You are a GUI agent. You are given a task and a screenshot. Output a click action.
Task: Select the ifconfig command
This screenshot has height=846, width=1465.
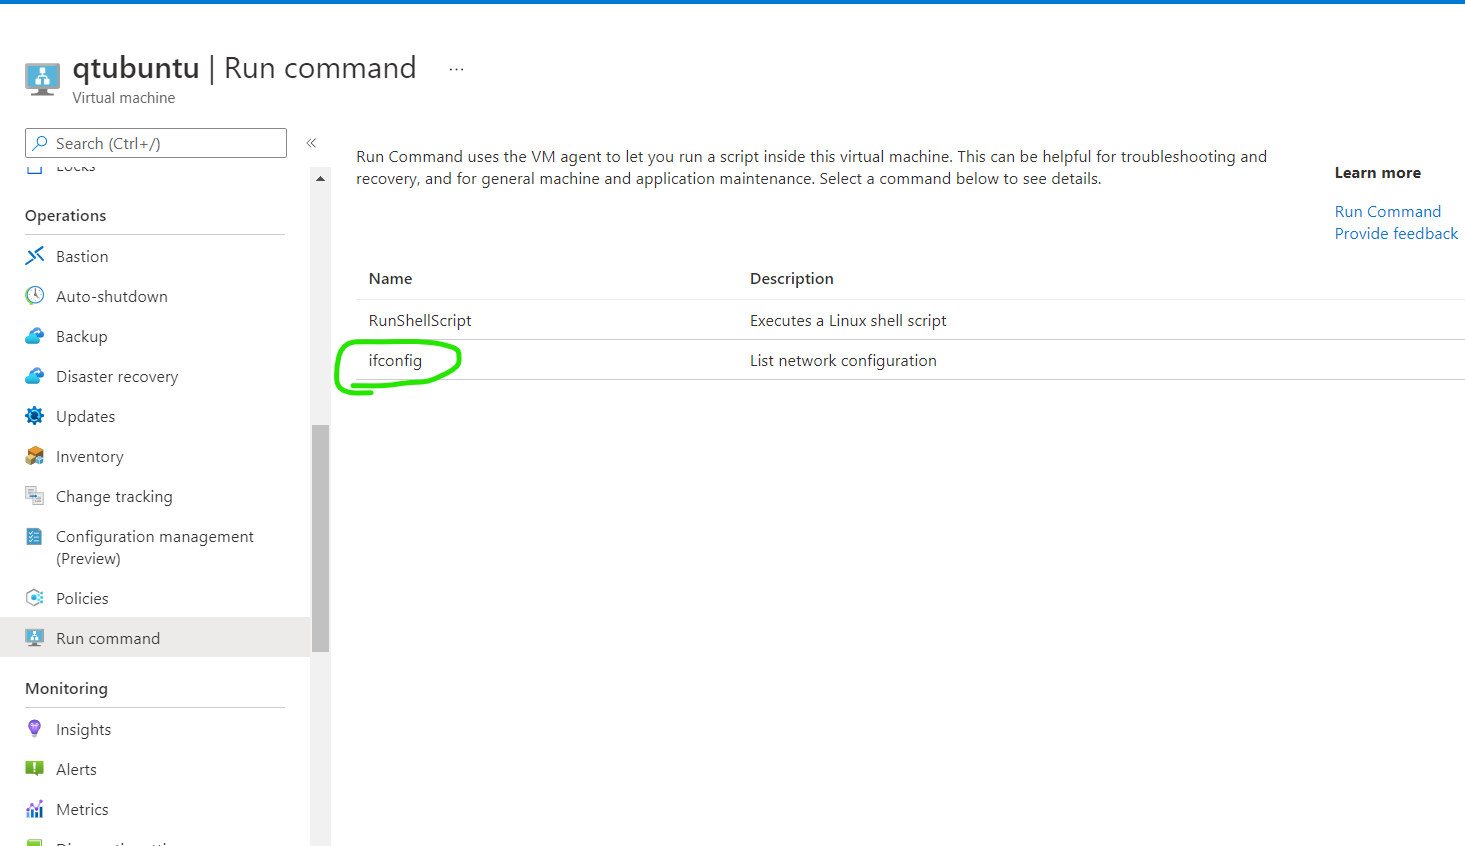click(395, 360)
